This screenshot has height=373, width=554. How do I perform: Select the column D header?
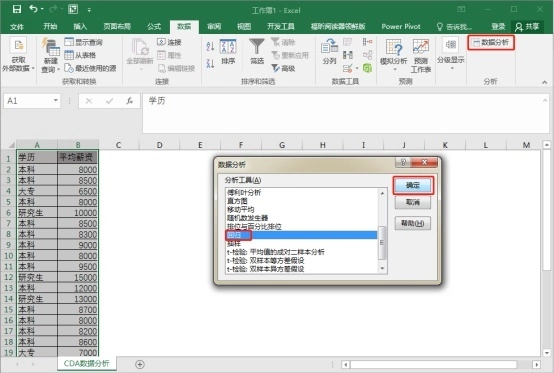[160, 145]
